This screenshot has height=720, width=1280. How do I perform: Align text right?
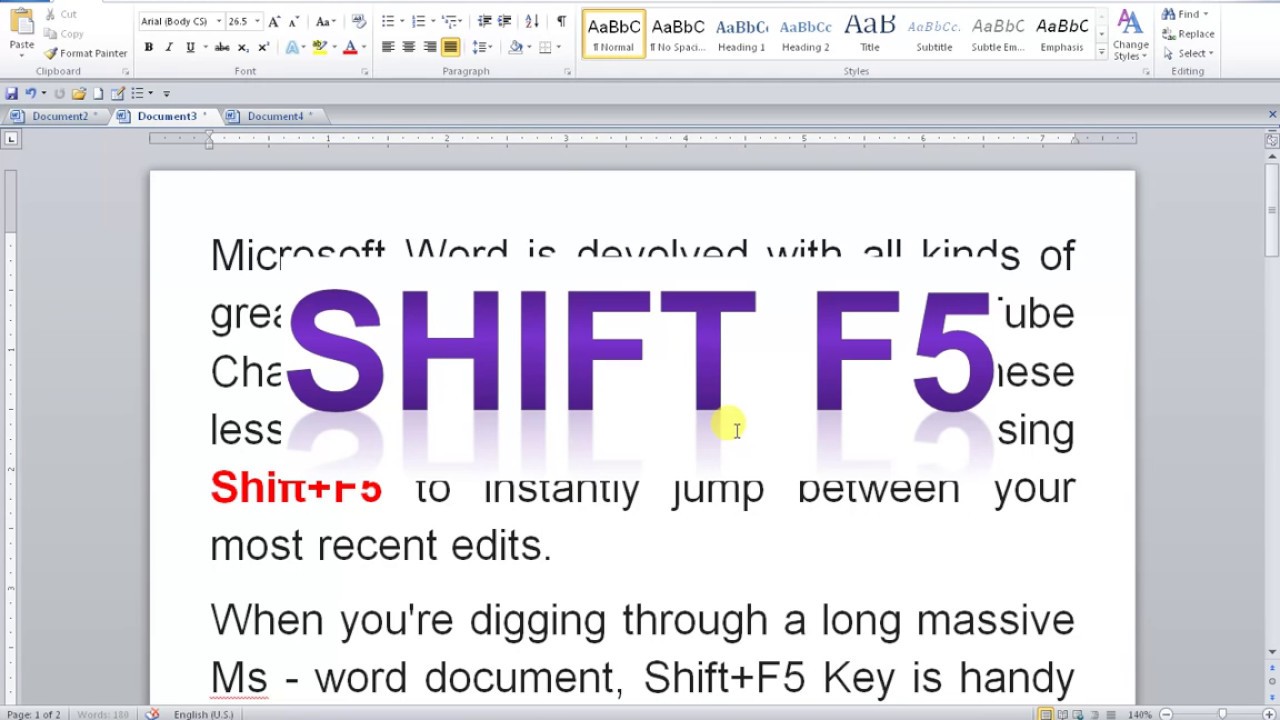(430, 47)
